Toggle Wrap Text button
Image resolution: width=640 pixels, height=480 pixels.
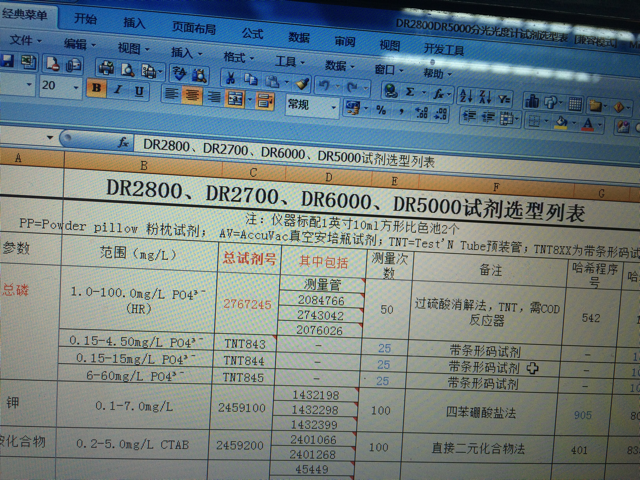coord(264,102)
